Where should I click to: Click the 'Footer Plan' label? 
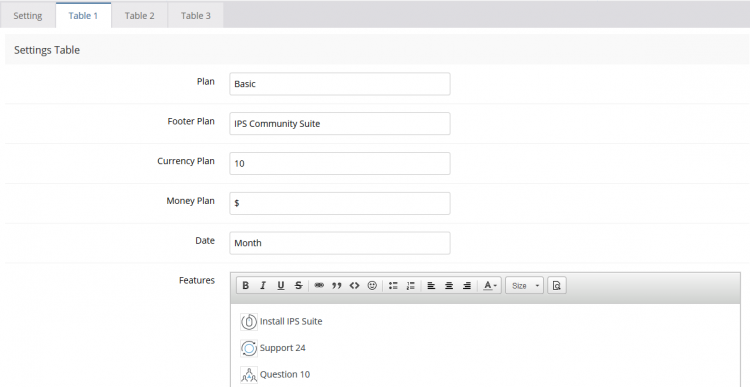point(191,122)
